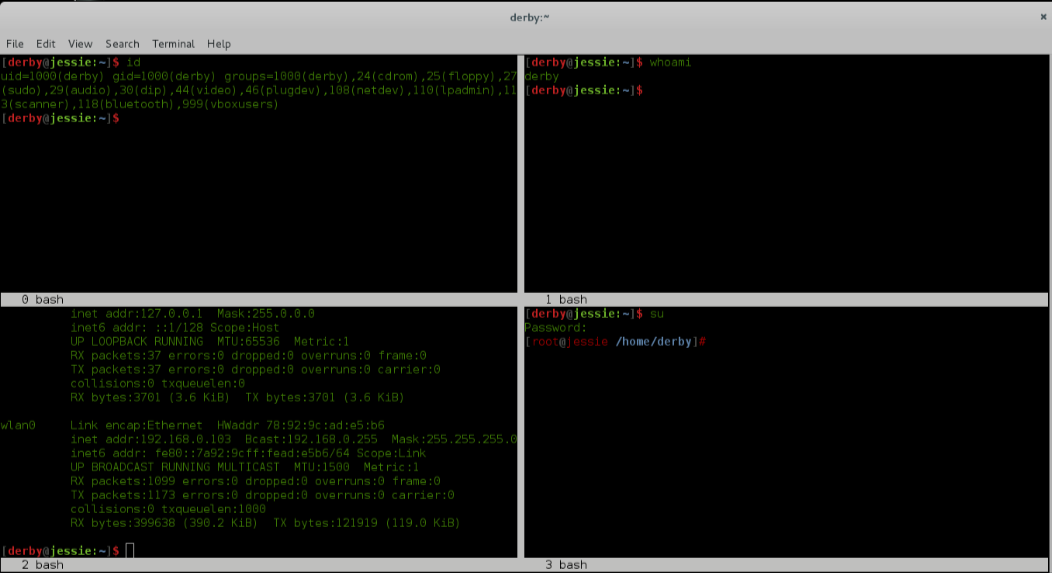The width and height of the screenshot is (1052, 573).
Task: Click the 'Password:' prompt line
Action: pyautogui.click(x=556, y=328)
